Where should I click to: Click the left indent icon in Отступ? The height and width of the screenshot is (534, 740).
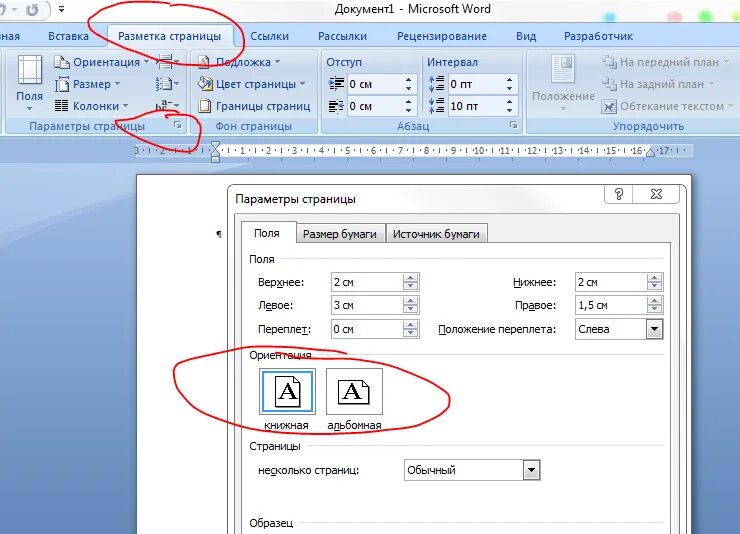pyautogui.click(x=336, y=84)
